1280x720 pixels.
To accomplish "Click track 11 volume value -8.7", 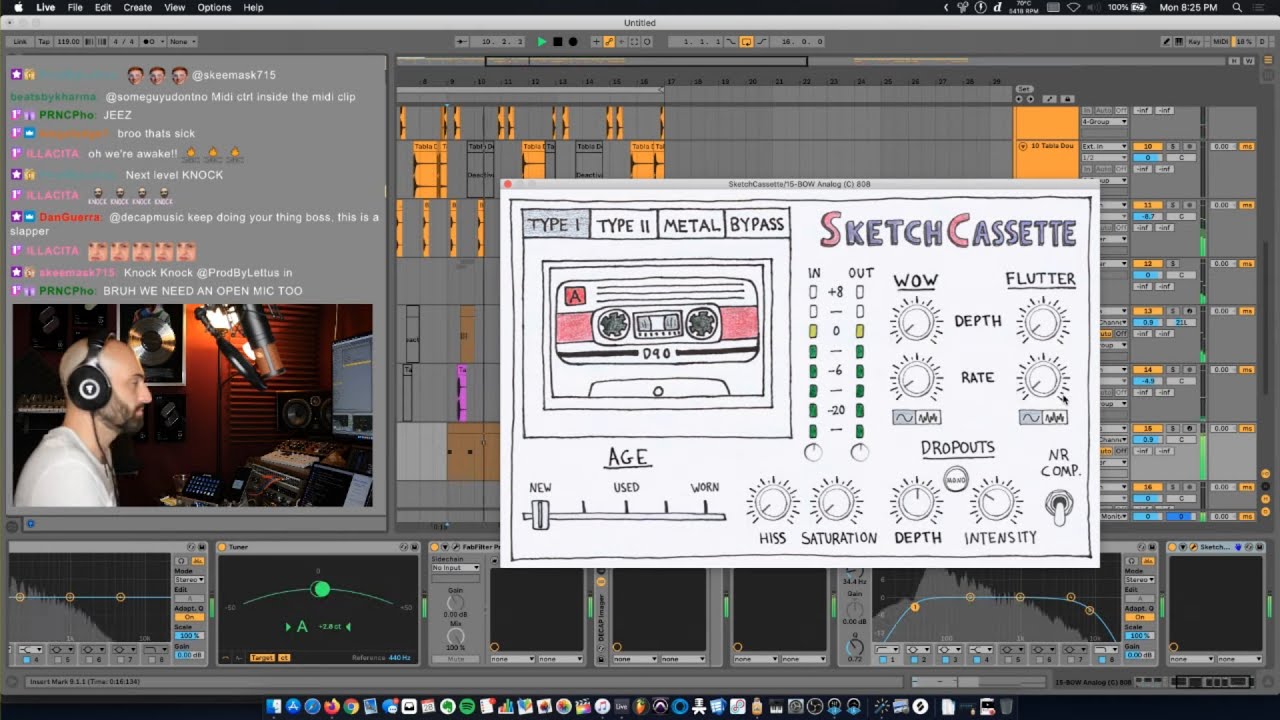I will coord(1148,216).
